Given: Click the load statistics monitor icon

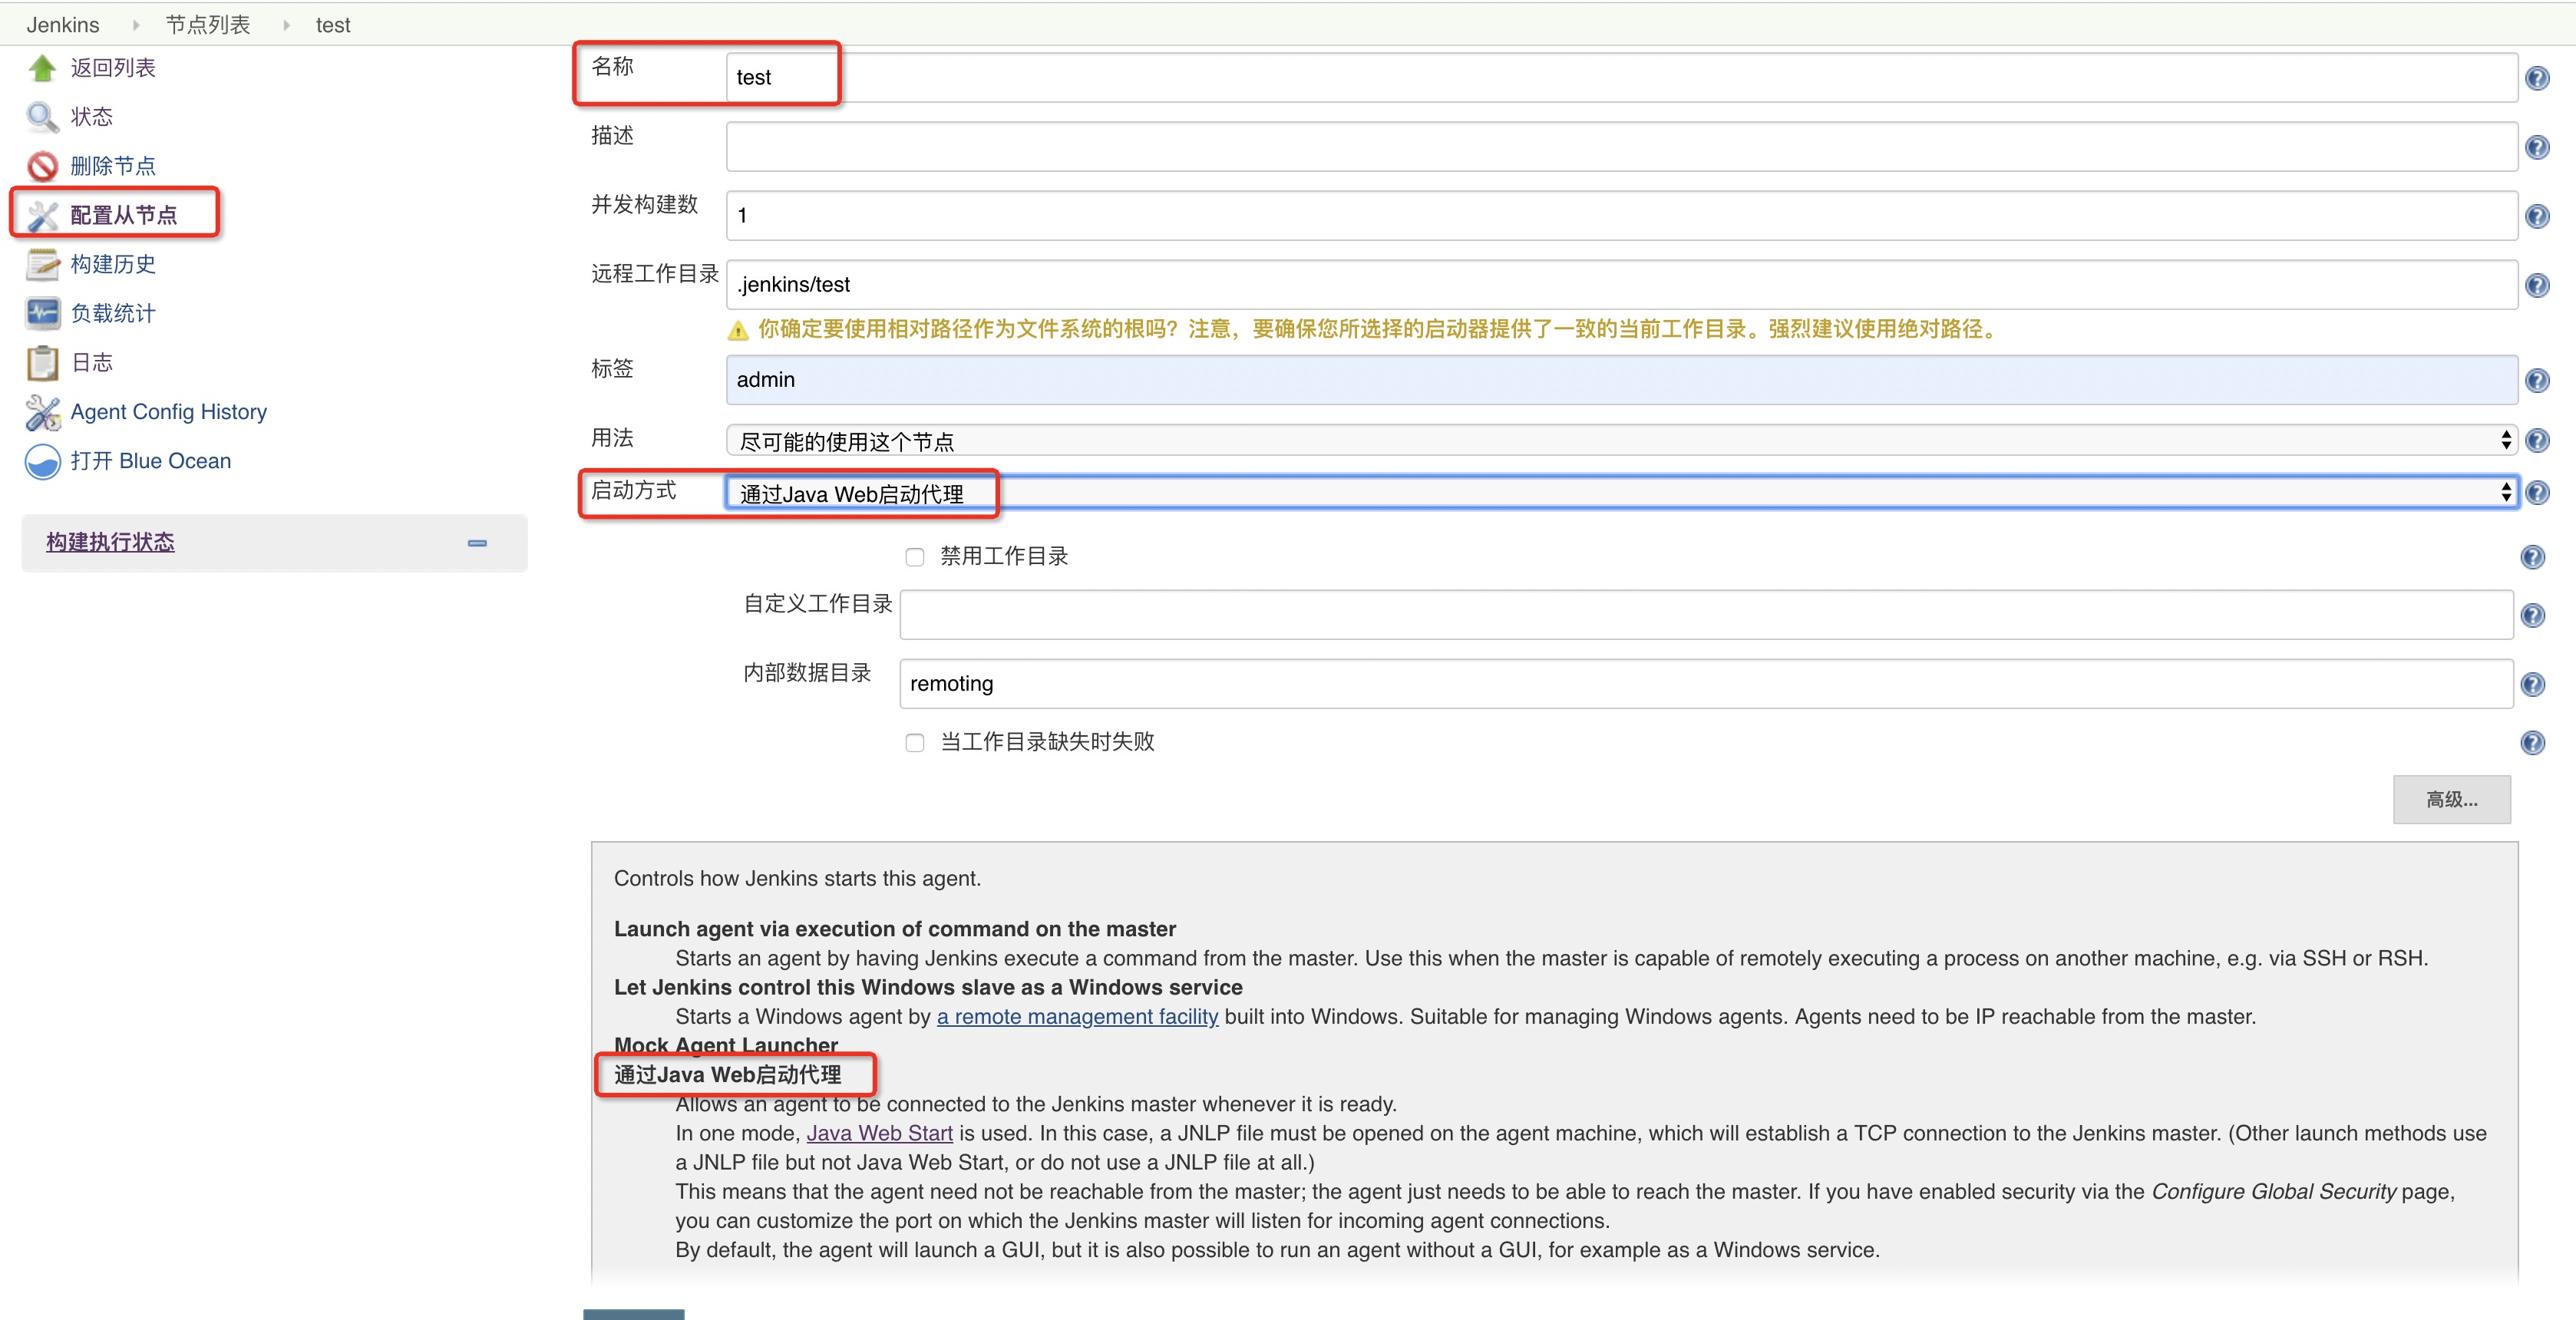Looking at the screenshot, I should pyautogui.click(x=42, y=313).
